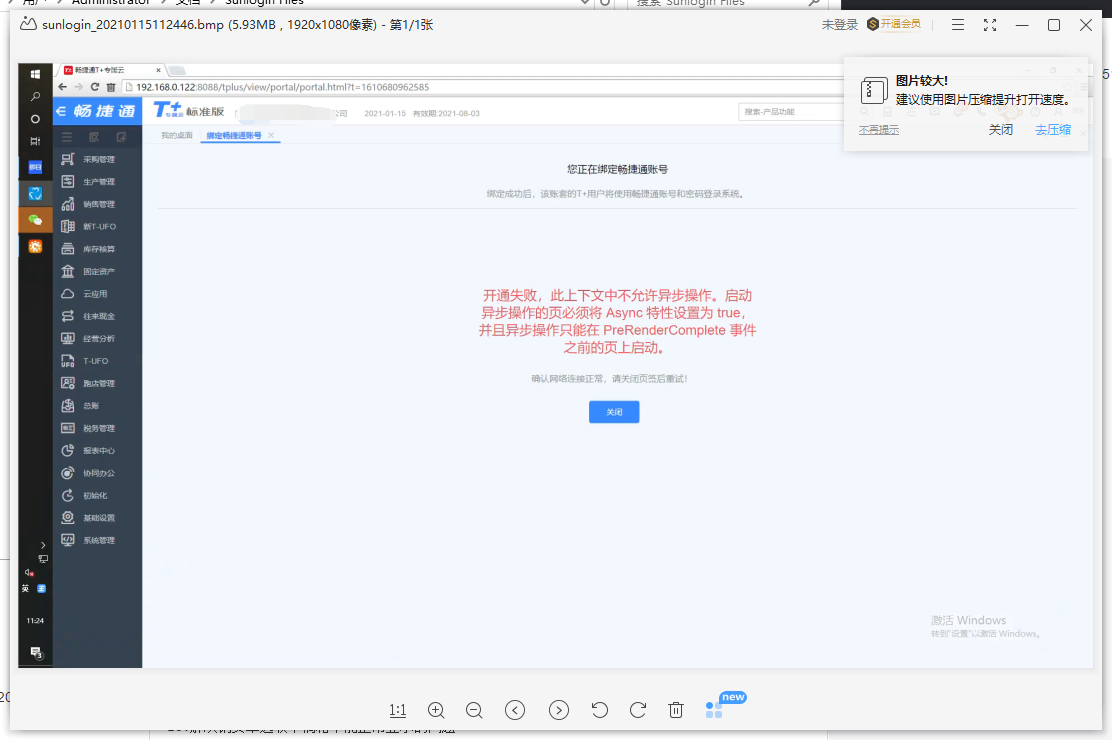Image resolution: width=1112 pixels, height=740 pixels.
Task: Select 往来现金 in the pictured sidebar
Action: pos(98,316)
